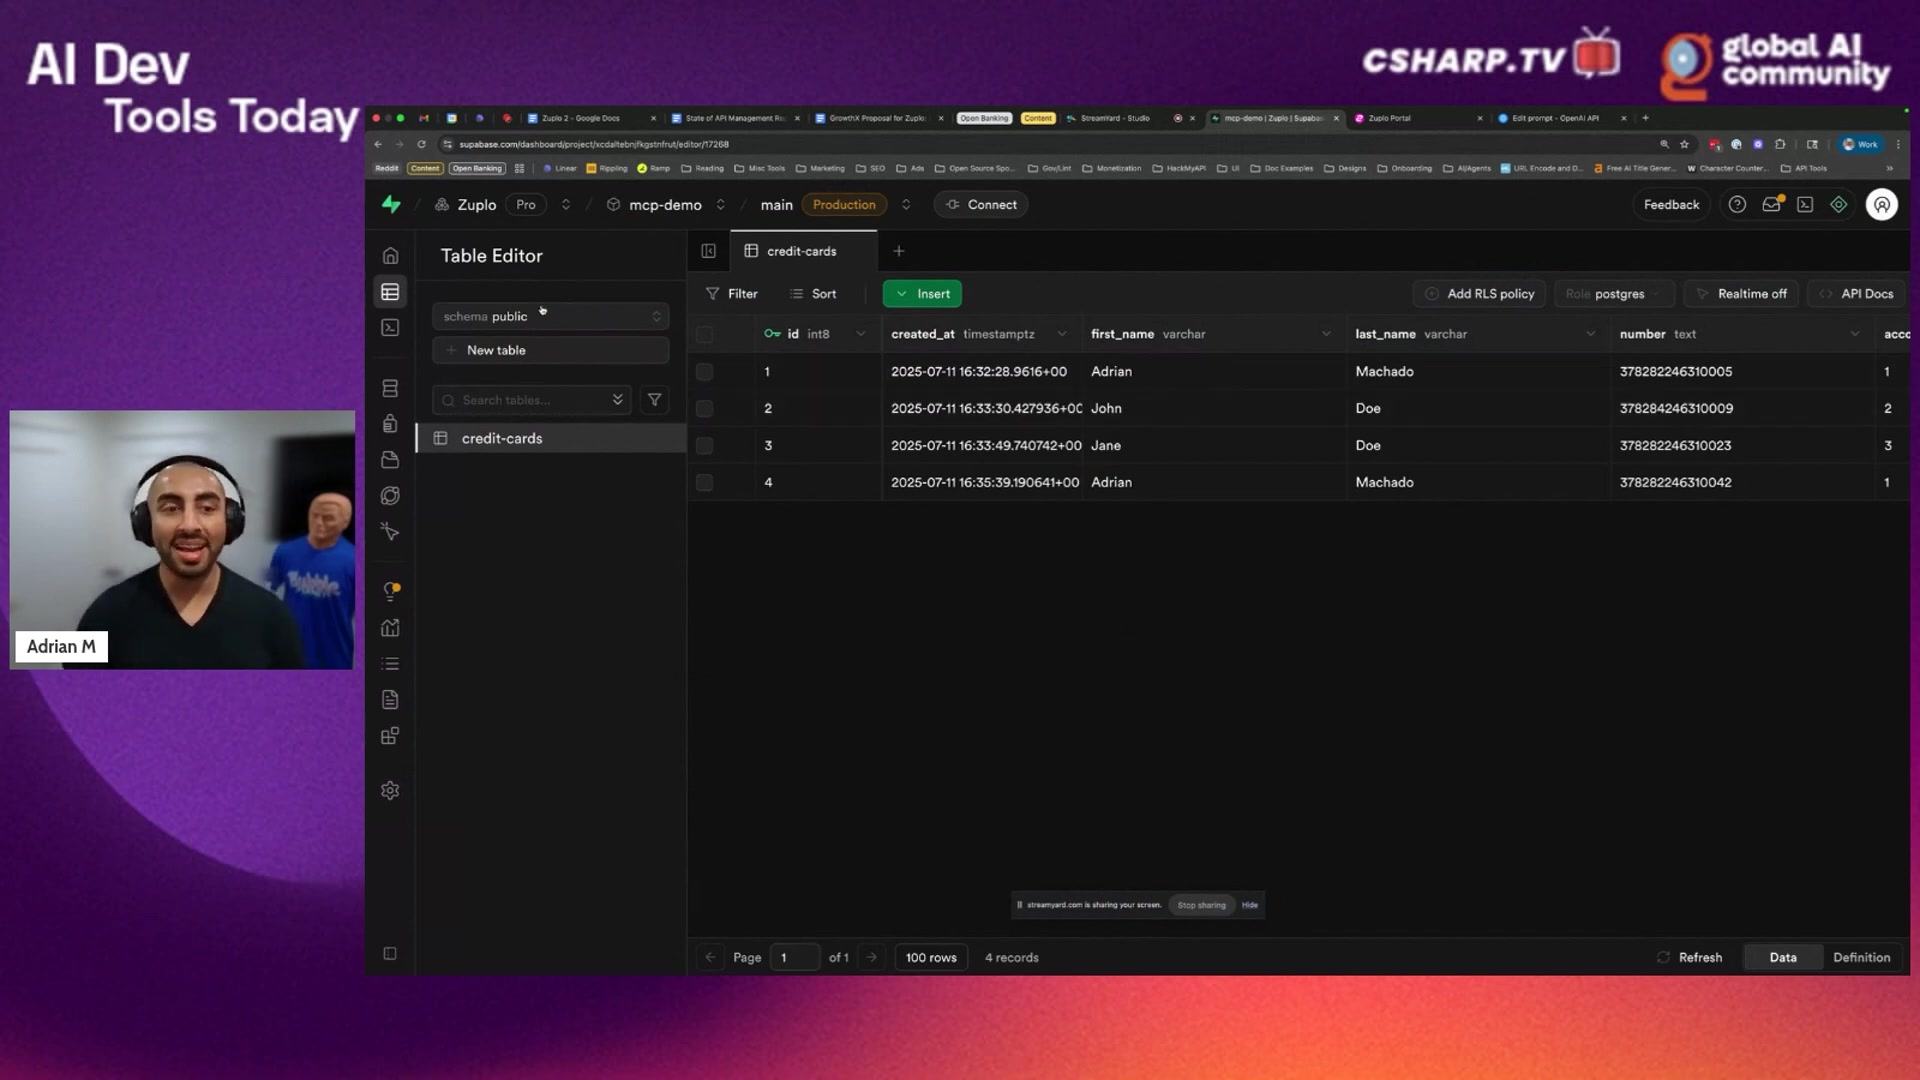
Task: Open the Role postgres selector
Action: [1614, 294]
